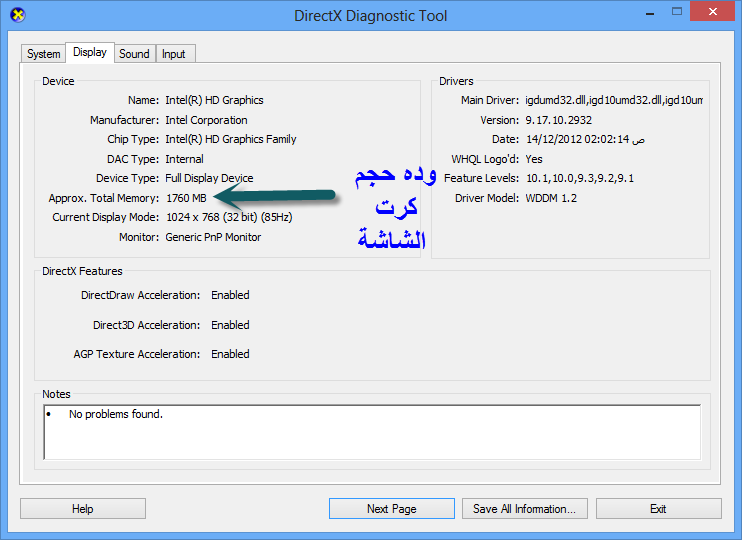Image resolution: width=742 pixels, height=540 pixels.
Task: Select the 'Intel(R) HD Graphics' name value
Action: pos(214,100)
